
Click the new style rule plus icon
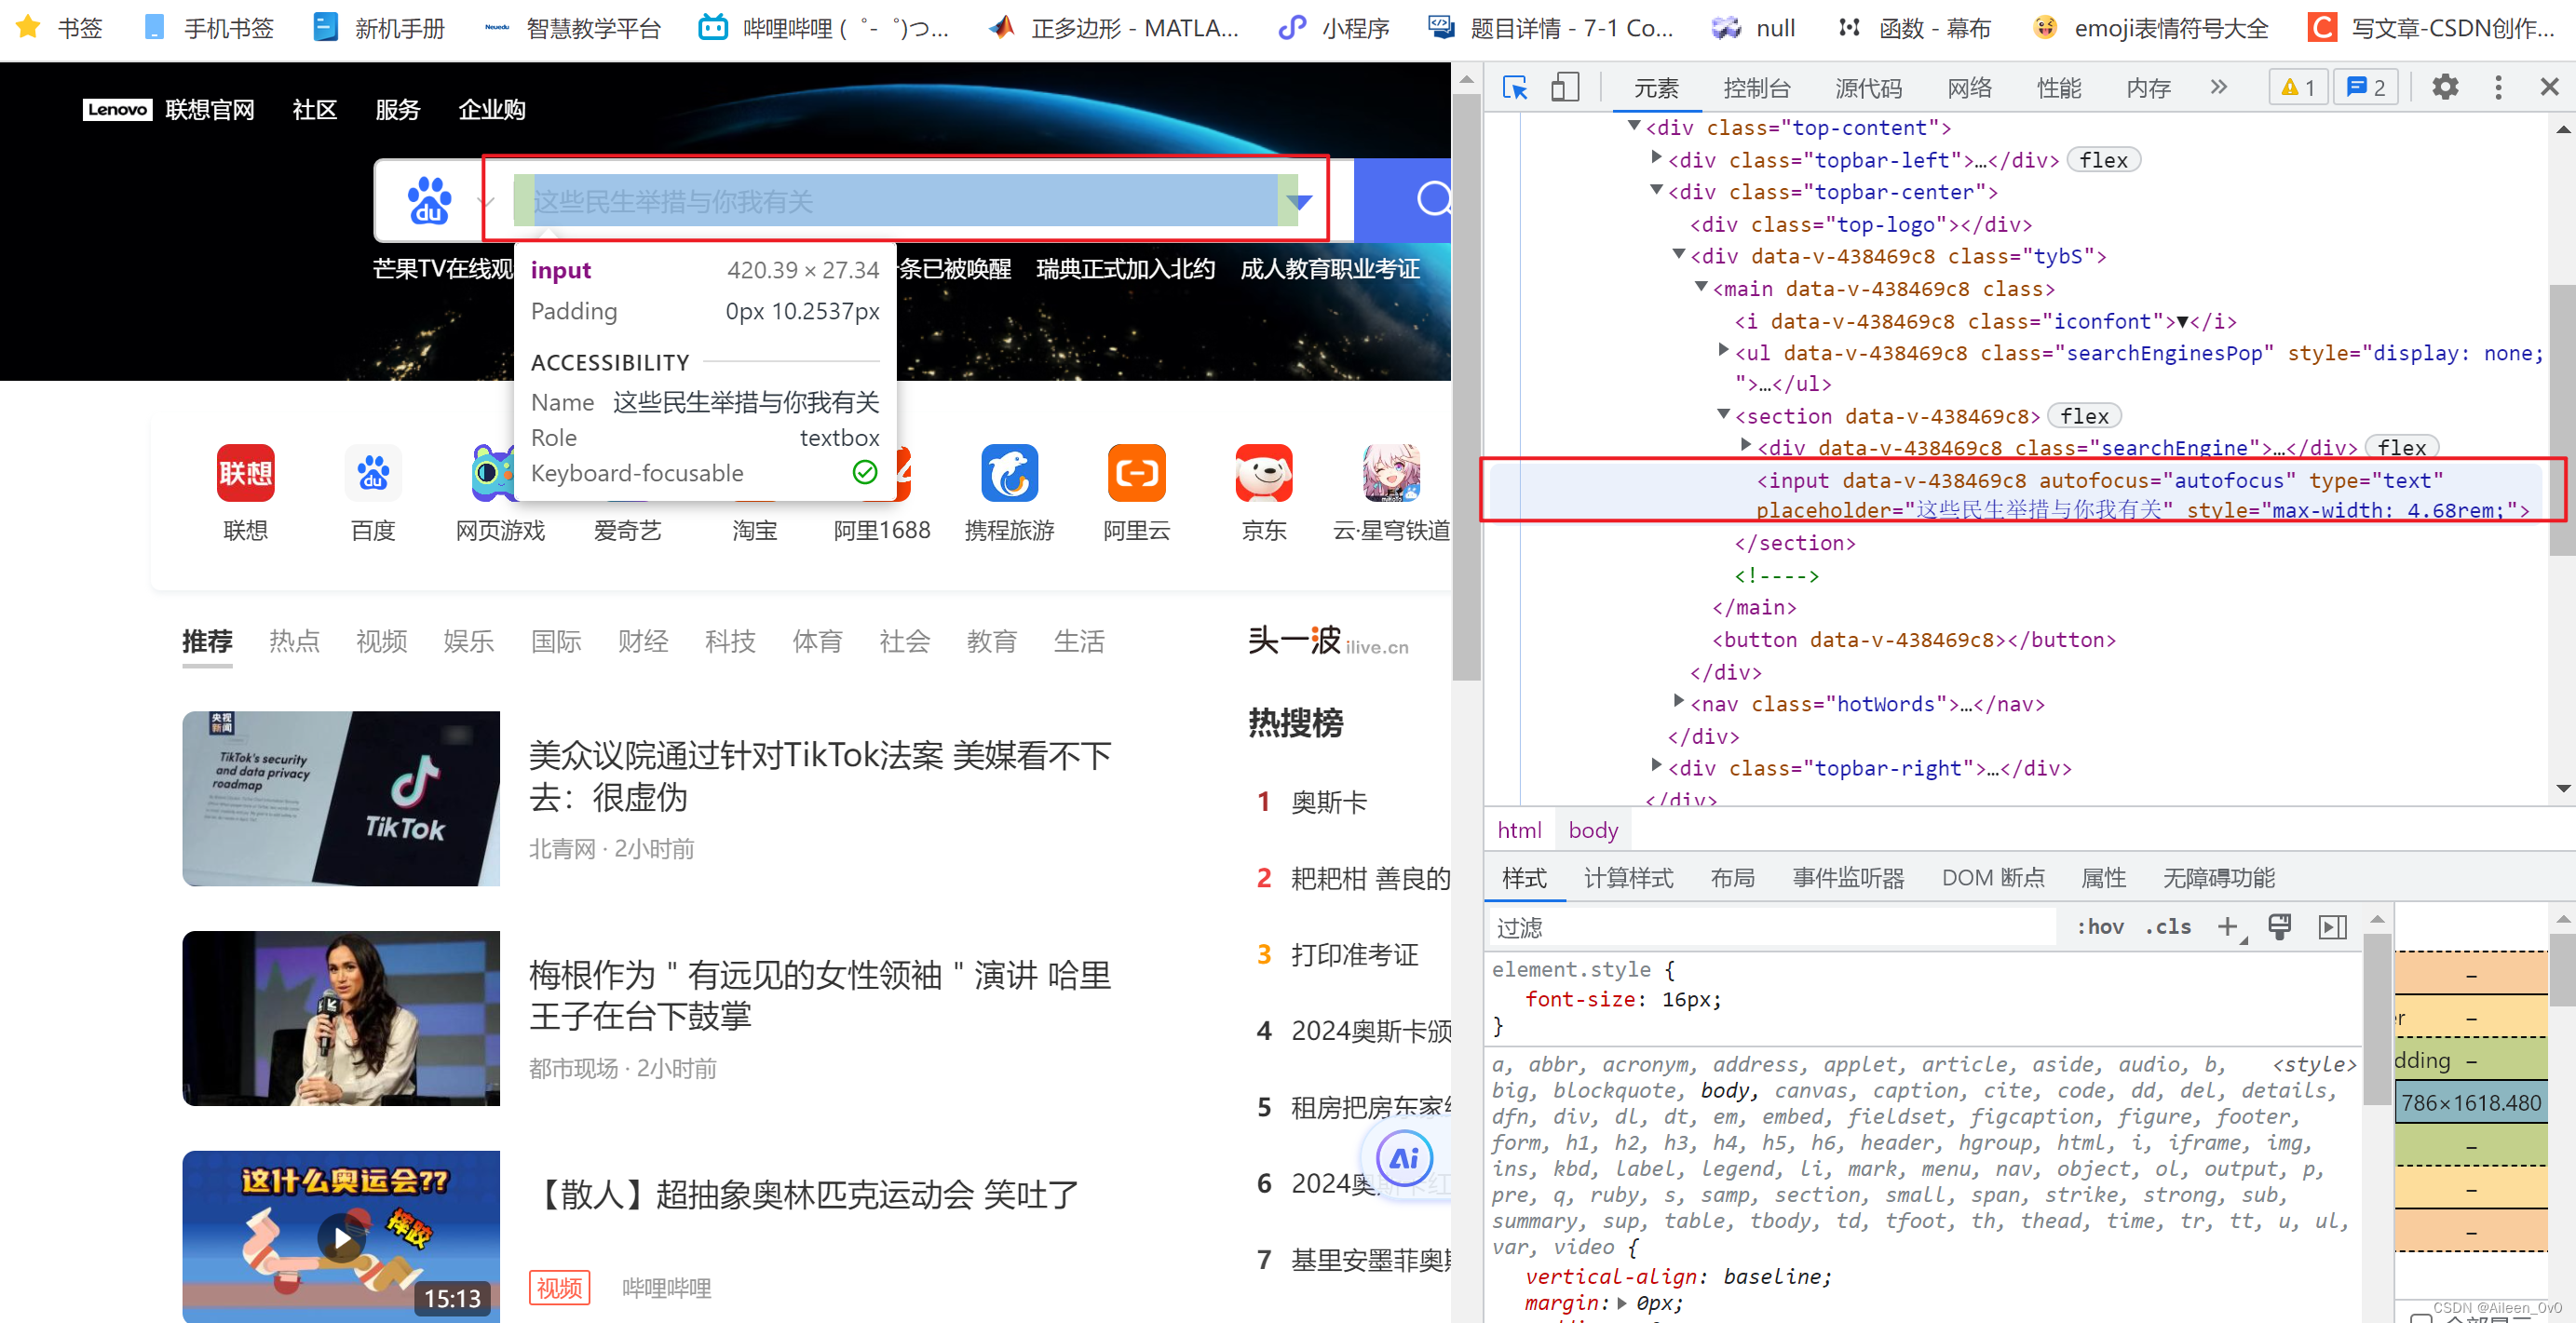click(2227, 927)
